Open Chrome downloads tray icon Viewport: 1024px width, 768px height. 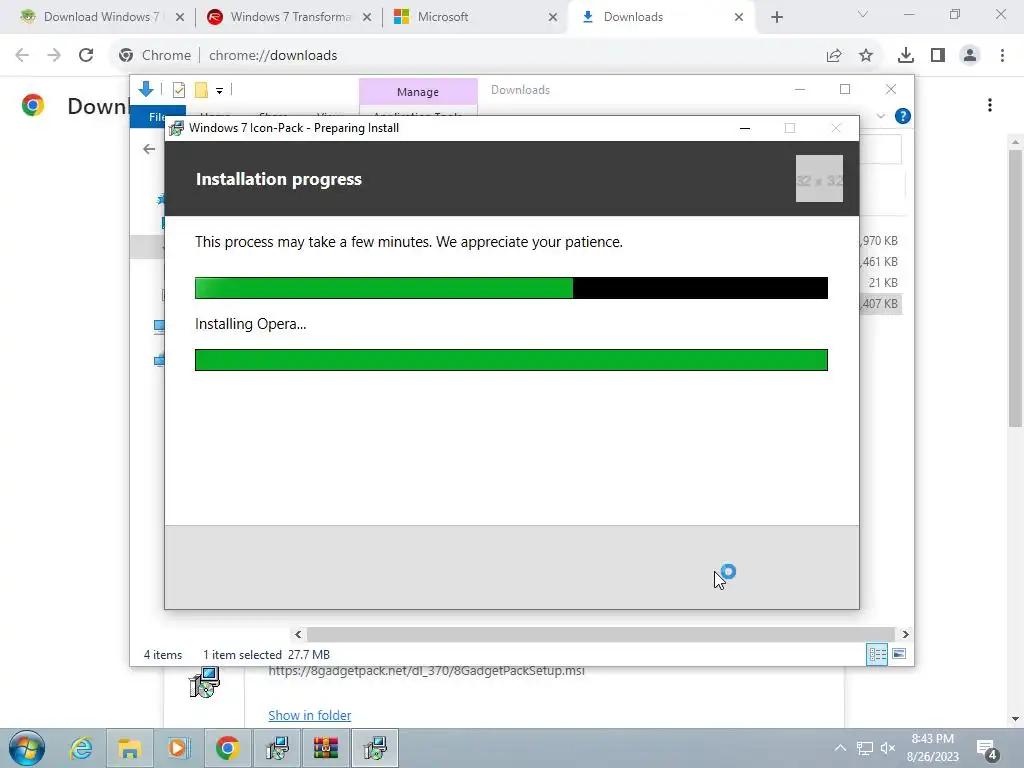pos(906,56)
